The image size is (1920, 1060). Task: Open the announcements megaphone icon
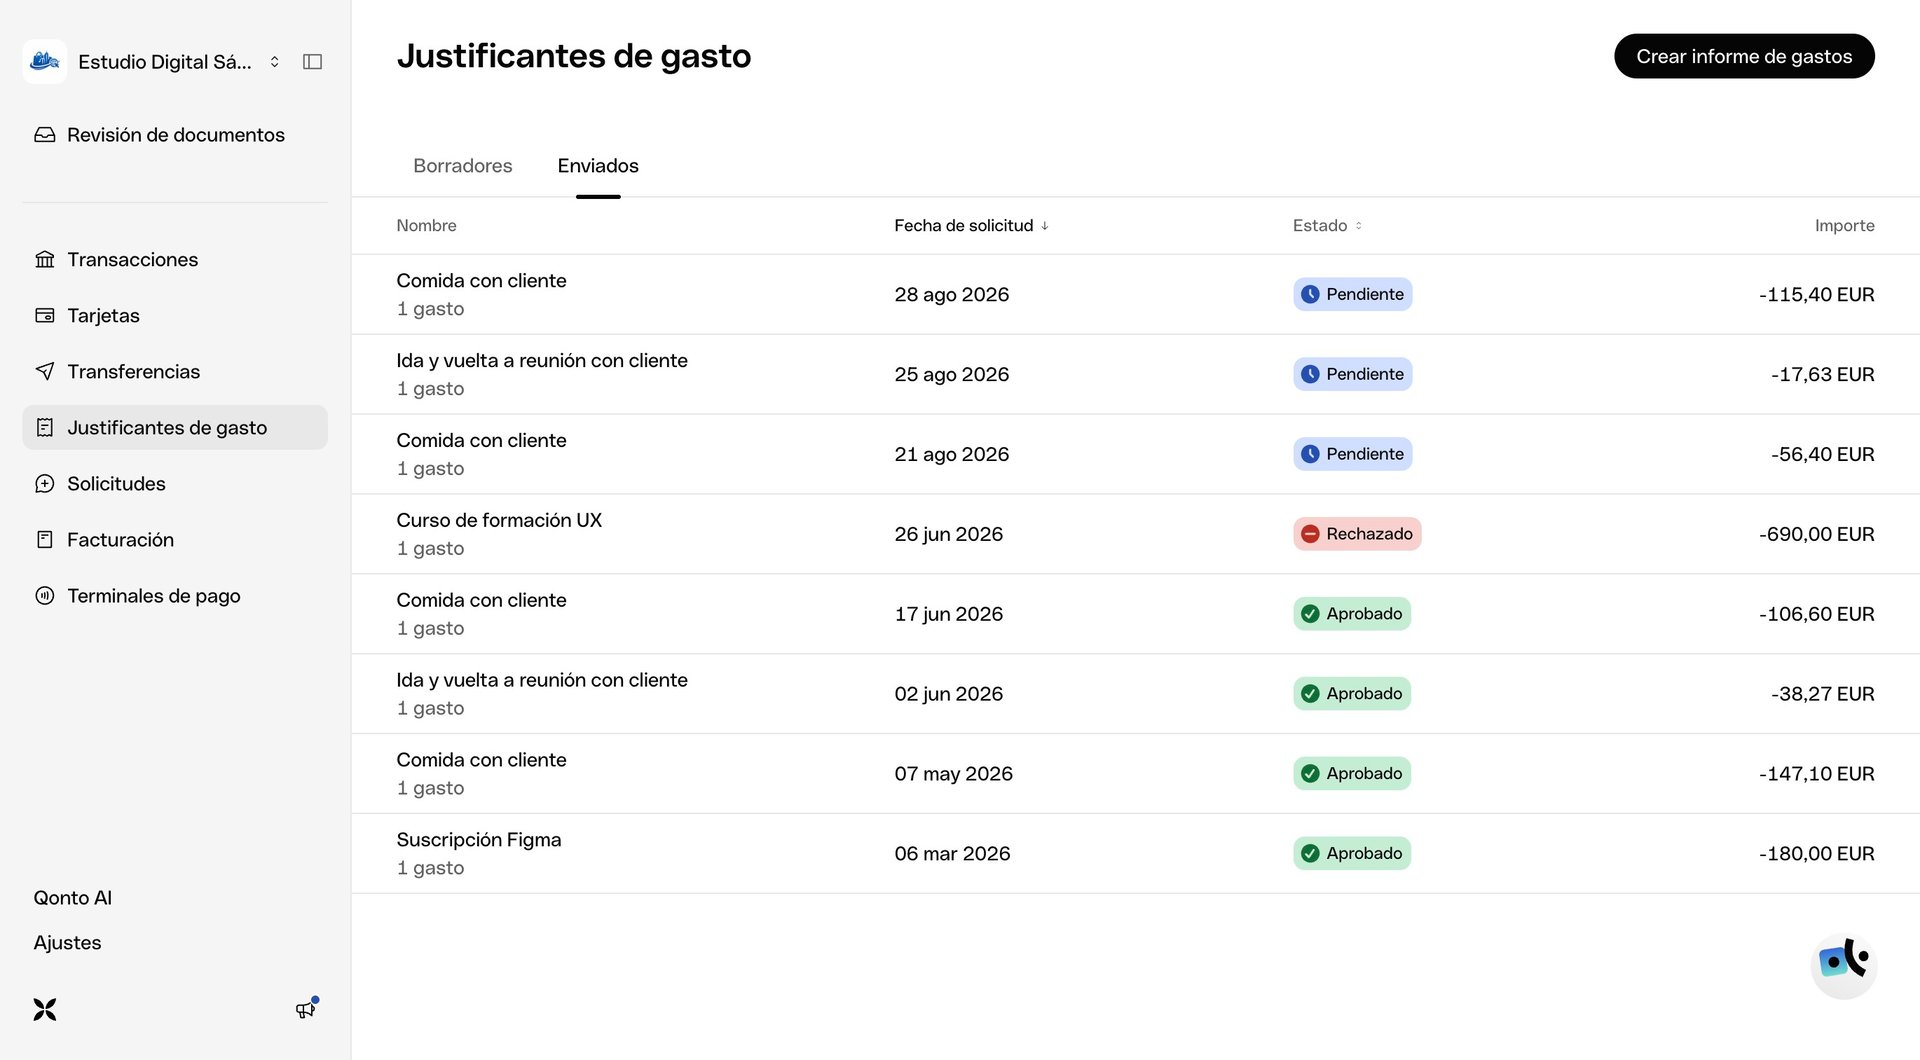306,1009
